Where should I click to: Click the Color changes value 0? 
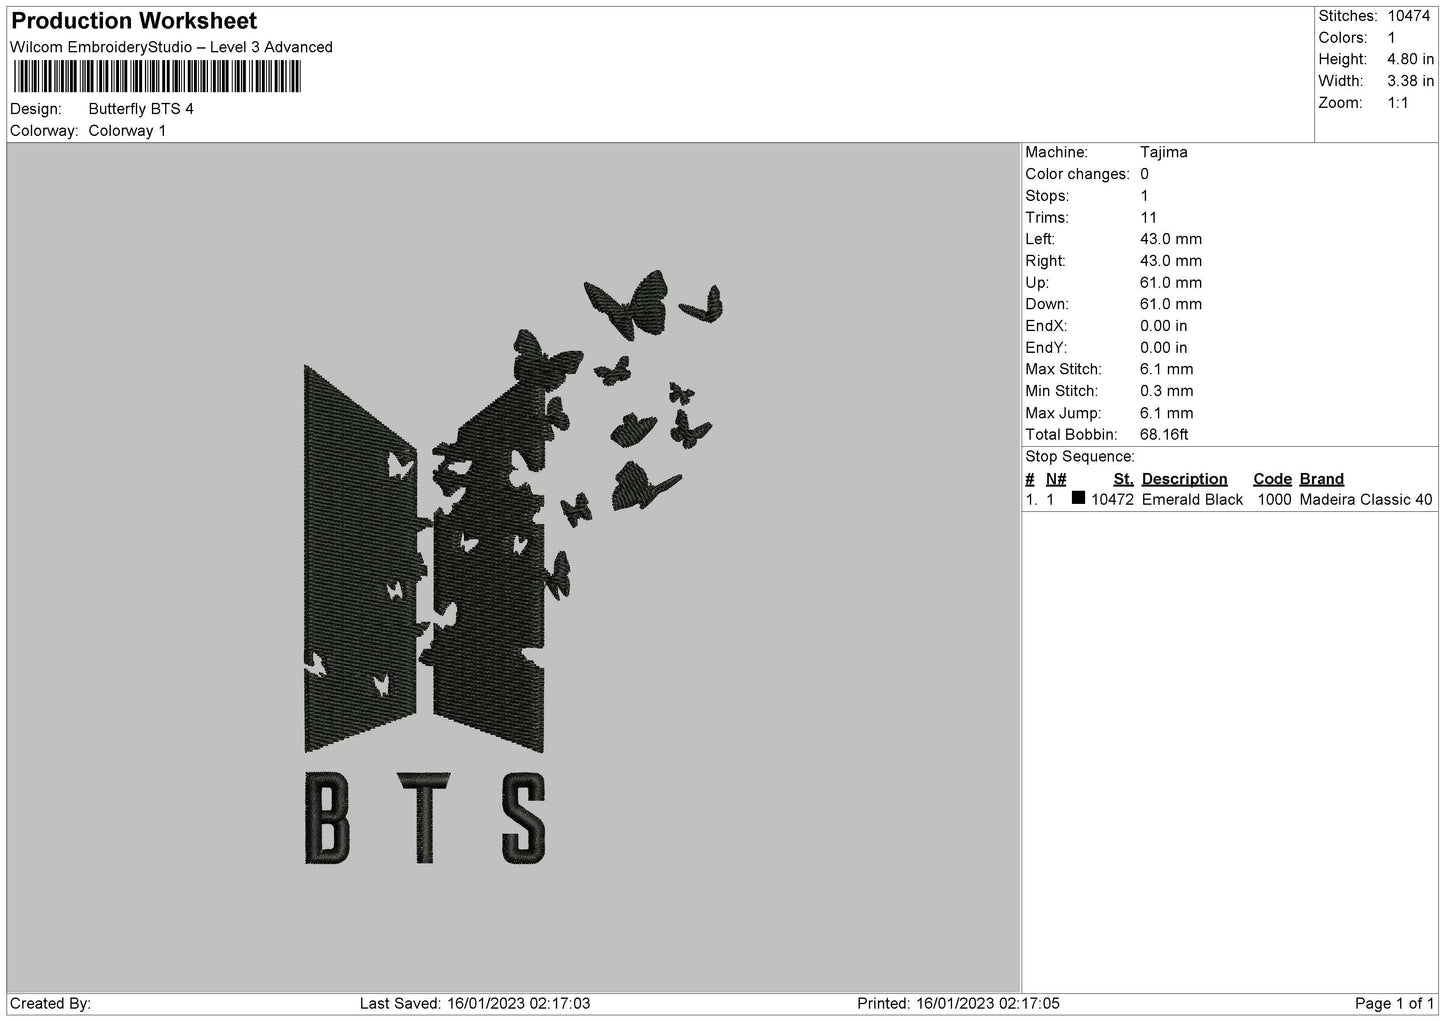tap(1145, 174)
